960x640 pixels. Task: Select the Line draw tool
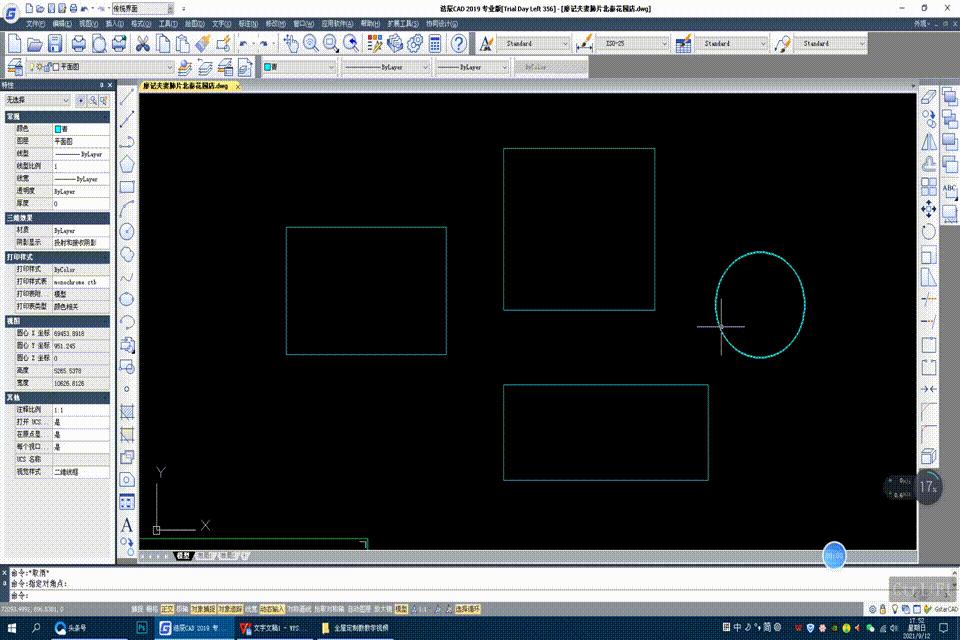127,98
